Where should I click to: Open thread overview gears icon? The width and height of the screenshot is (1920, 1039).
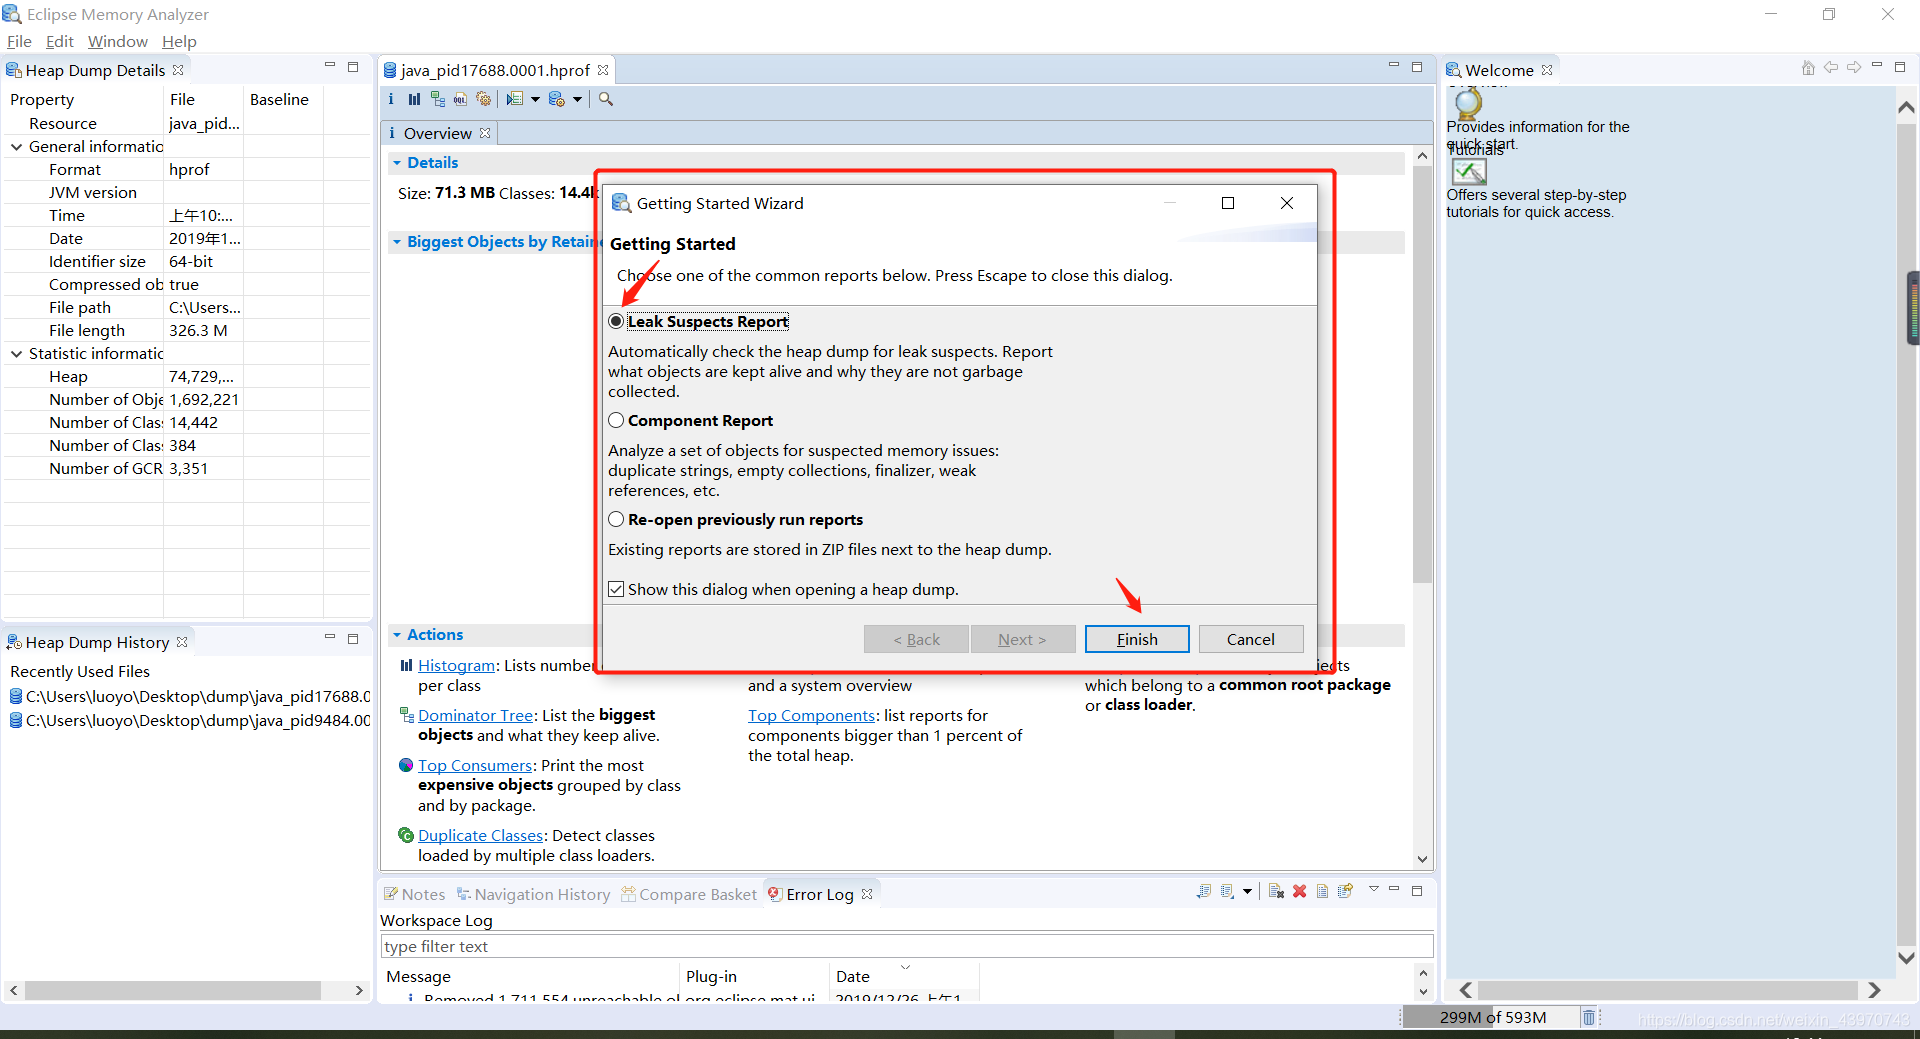point(484,99)
